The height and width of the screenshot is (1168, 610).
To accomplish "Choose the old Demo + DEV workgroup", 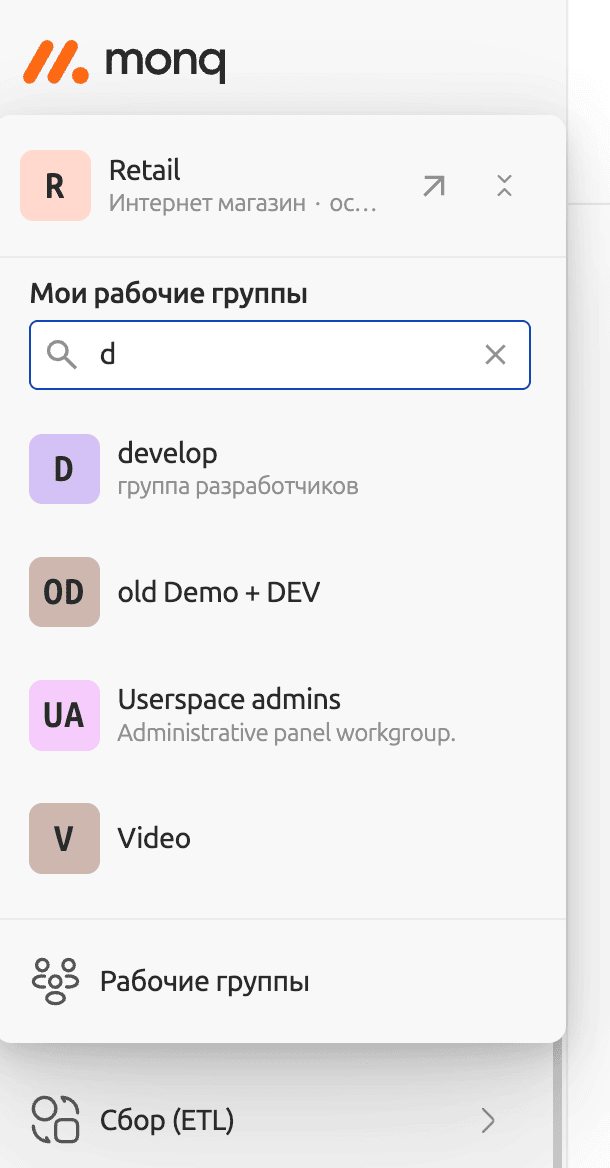I will tap(219, 592).
